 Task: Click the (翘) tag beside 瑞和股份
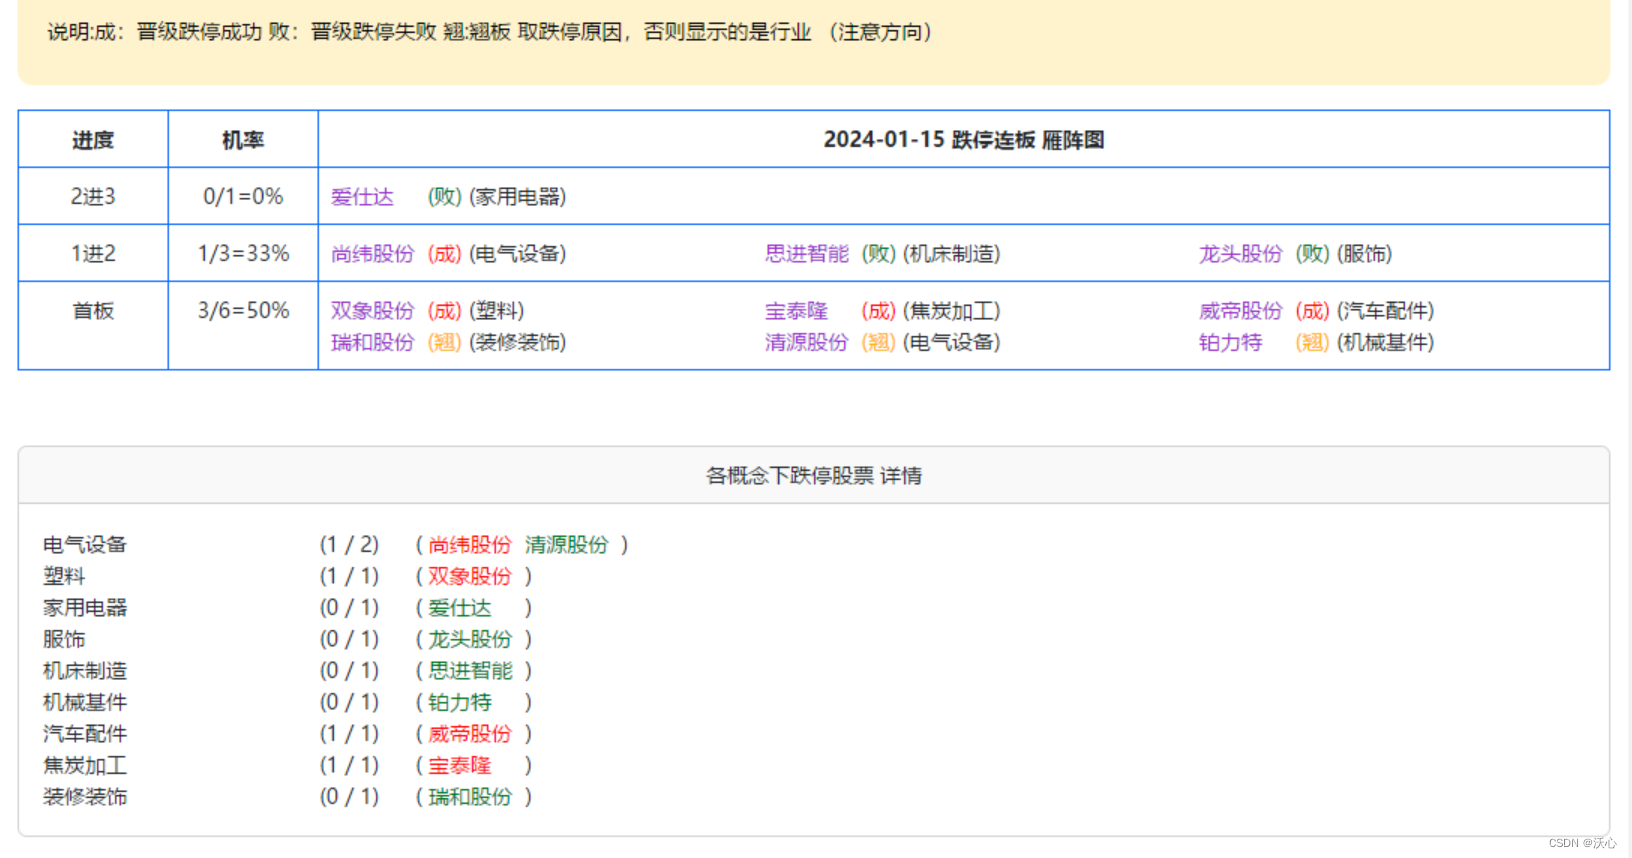tap(444, 342)
